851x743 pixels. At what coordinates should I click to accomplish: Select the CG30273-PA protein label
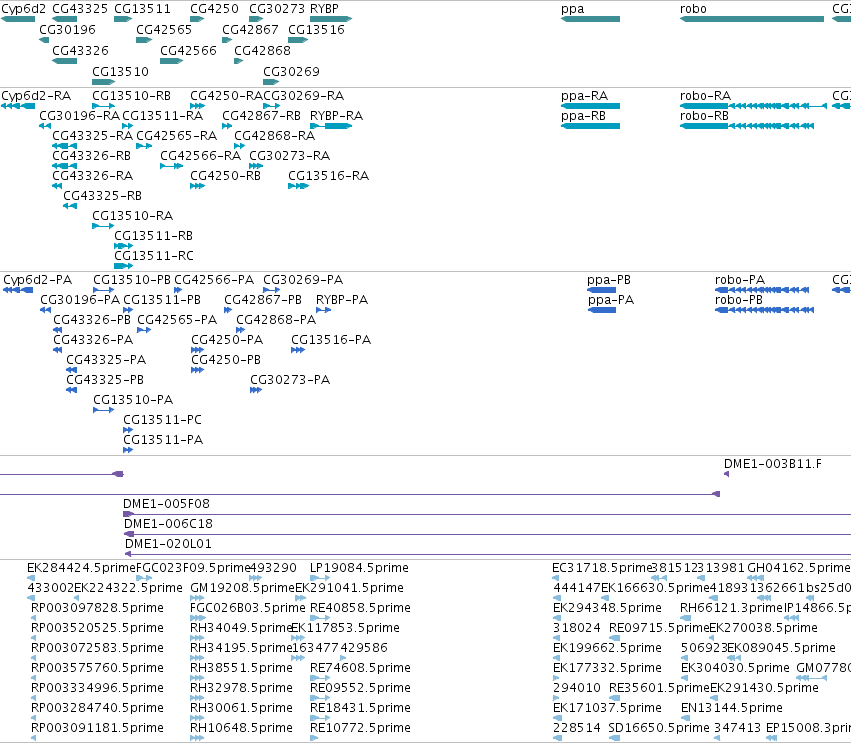pyautogui.click(x=290, y=379)
